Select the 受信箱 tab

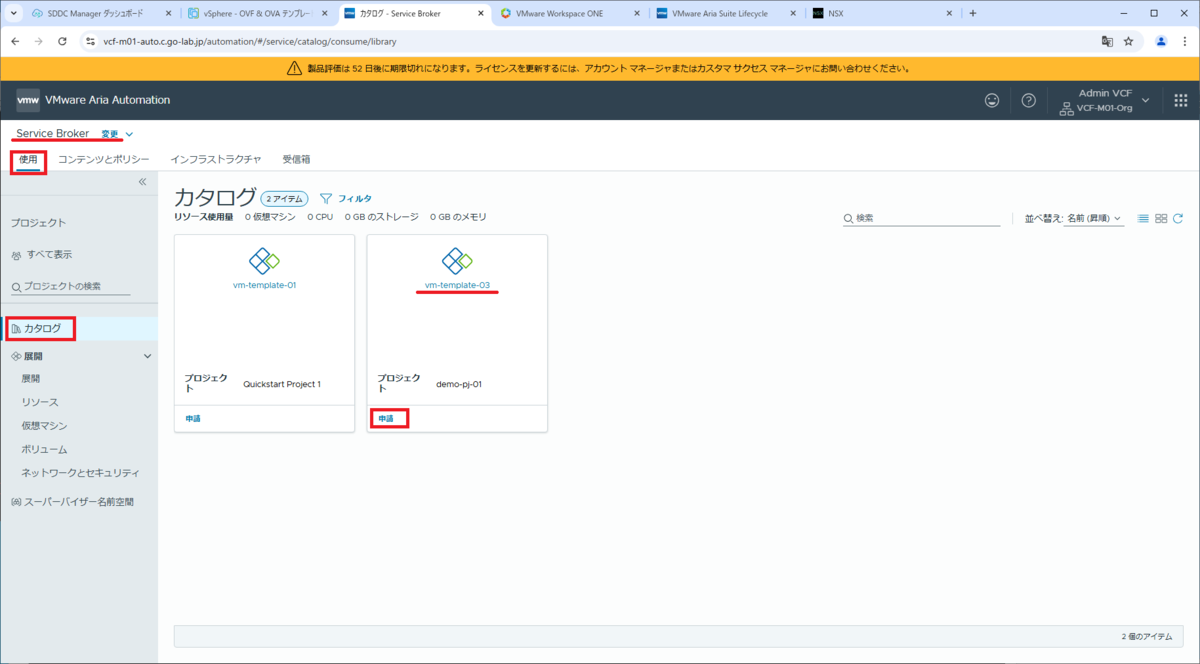pos(296,159)
